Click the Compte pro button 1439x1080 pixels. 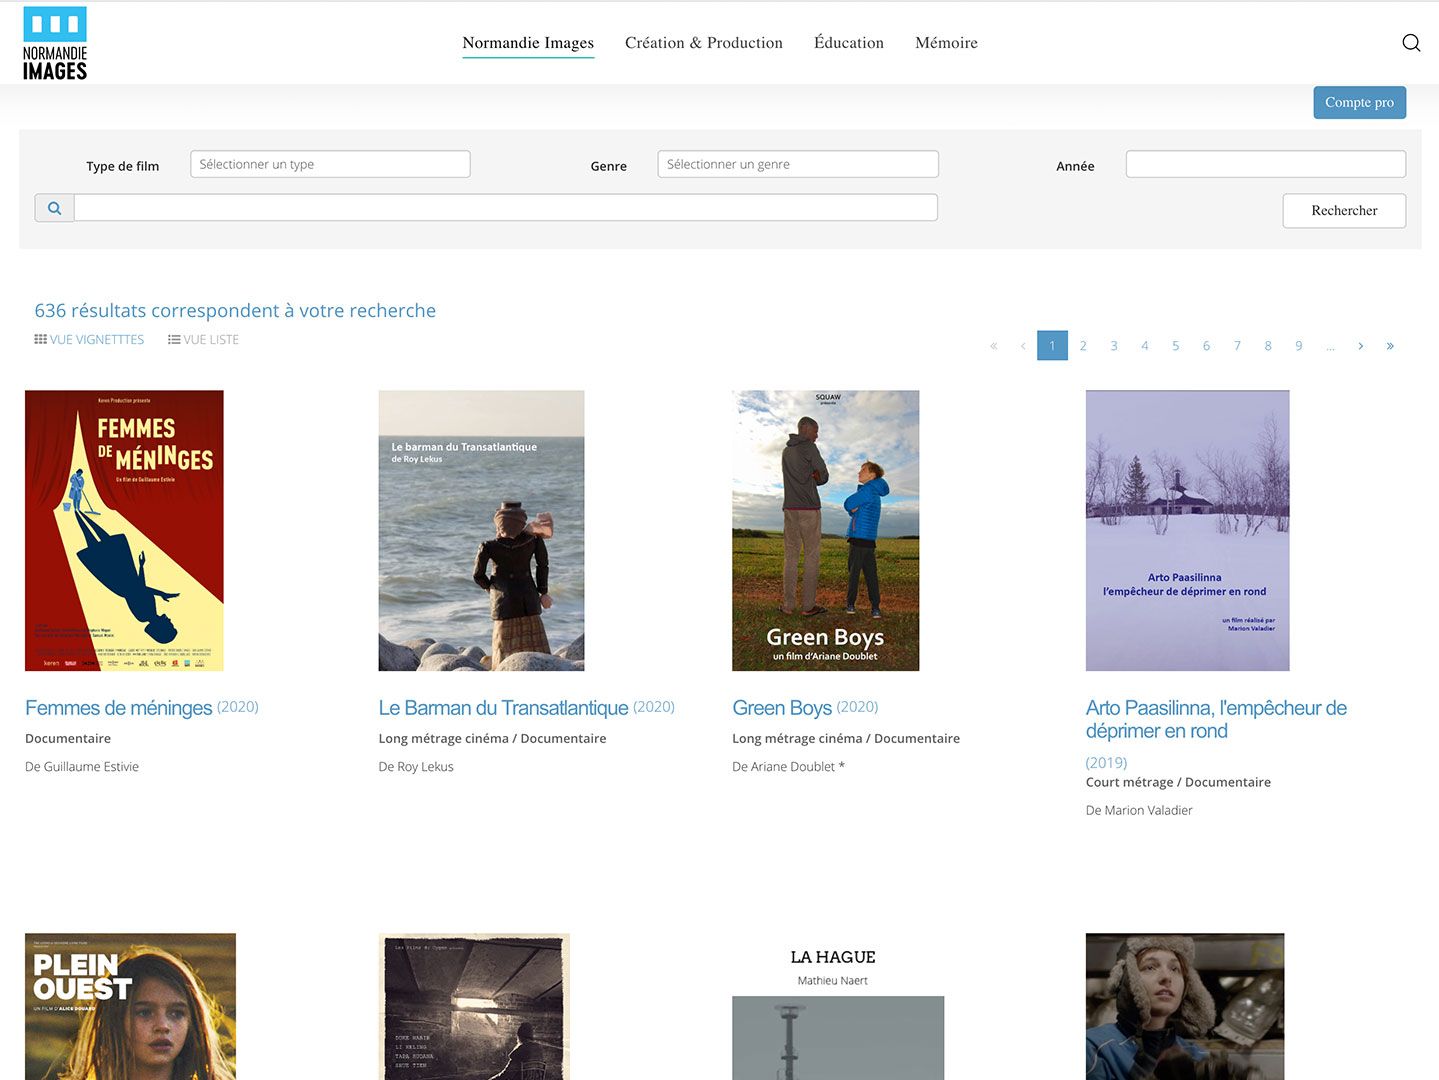(1359, 102)
